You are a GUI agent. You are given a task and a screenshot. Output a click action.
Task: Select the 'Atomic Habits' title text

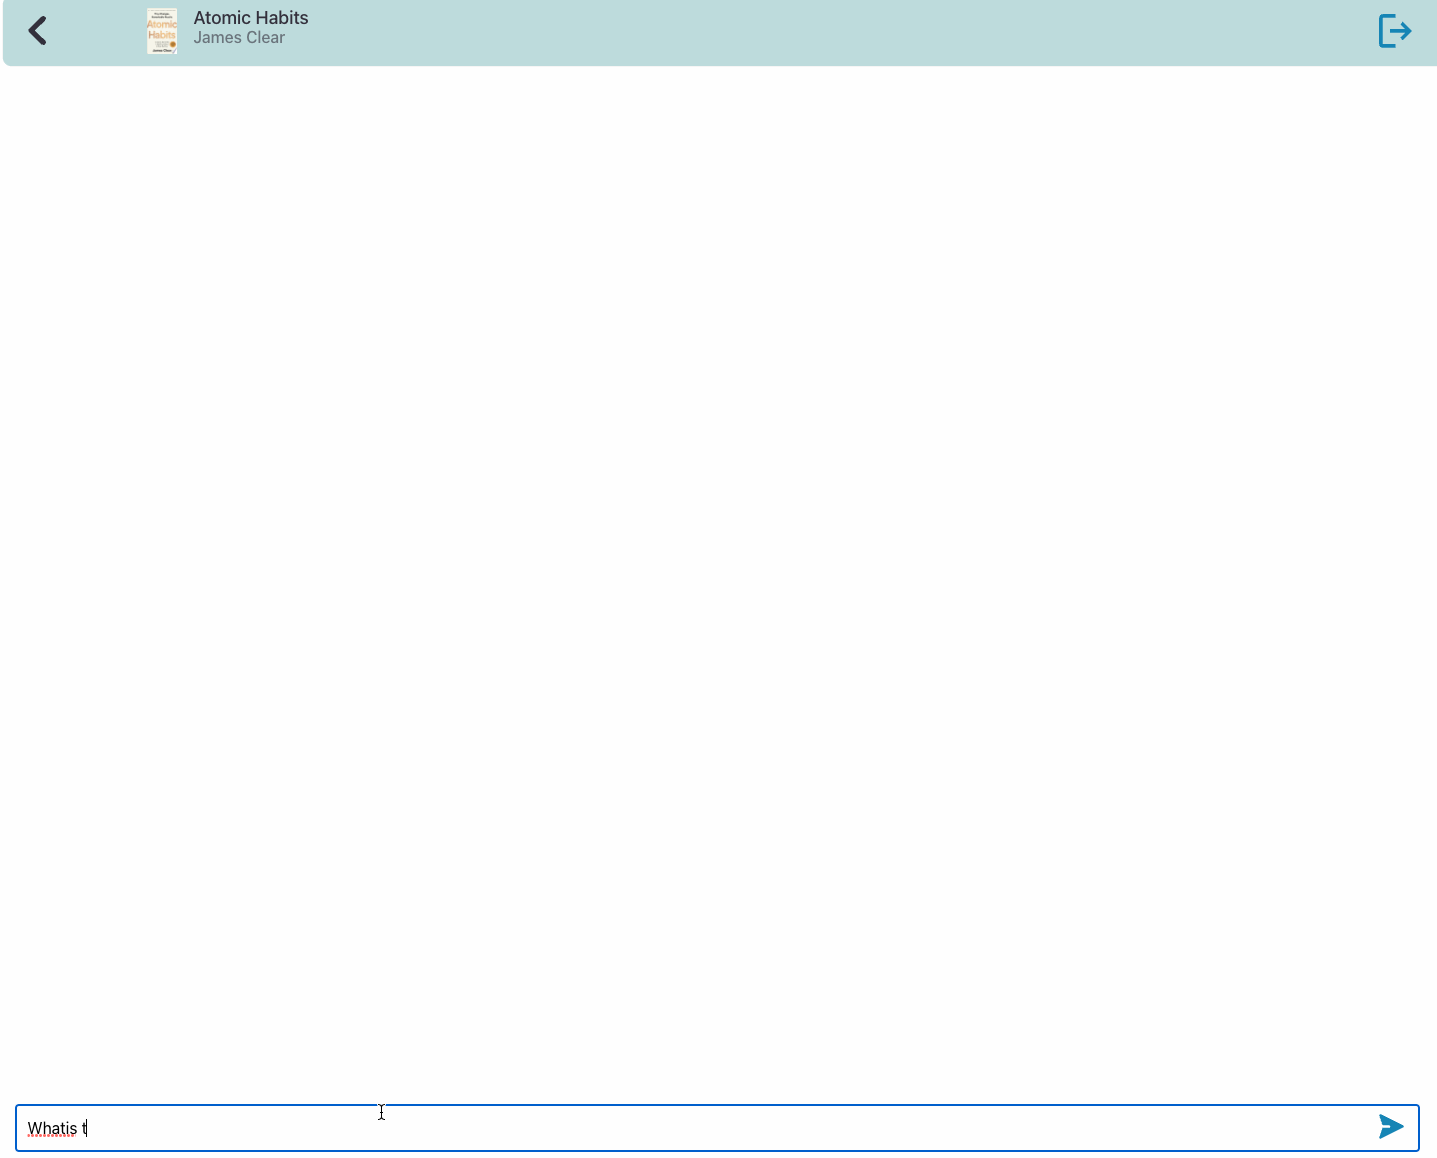[x=251, y=18]
